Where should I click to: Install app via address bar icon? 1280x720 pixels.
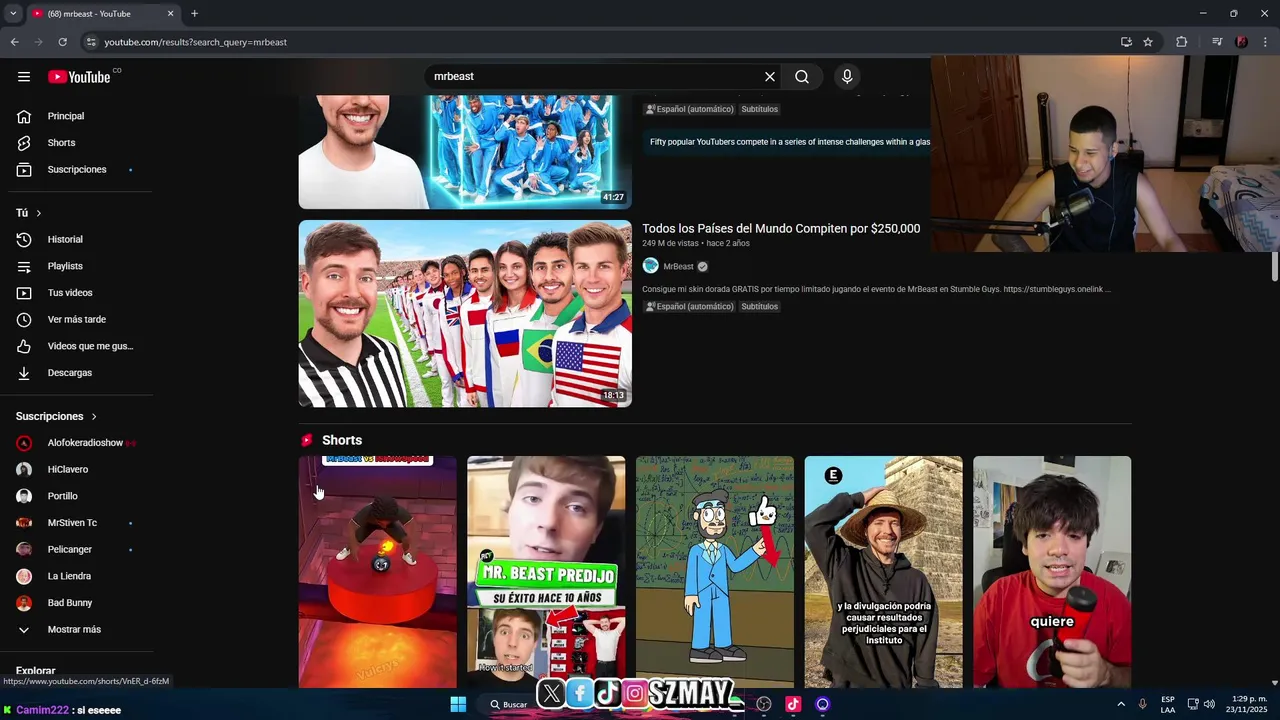[1126, 42]
